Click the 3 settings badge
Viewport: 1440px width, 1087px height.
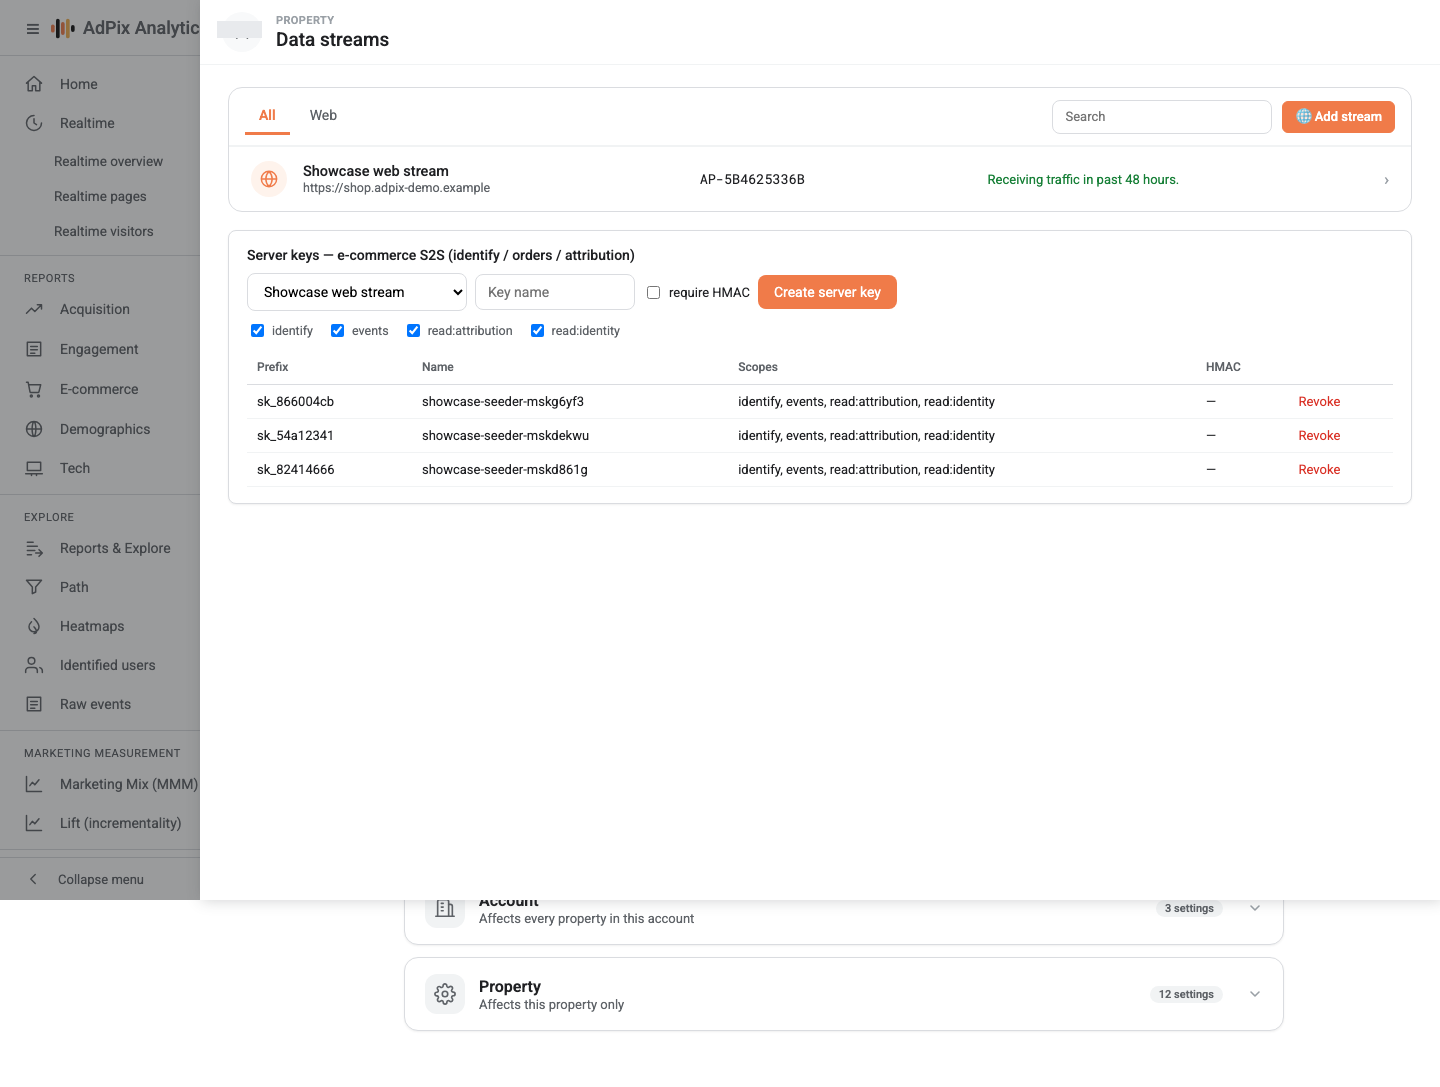[x=1189, y=908]
